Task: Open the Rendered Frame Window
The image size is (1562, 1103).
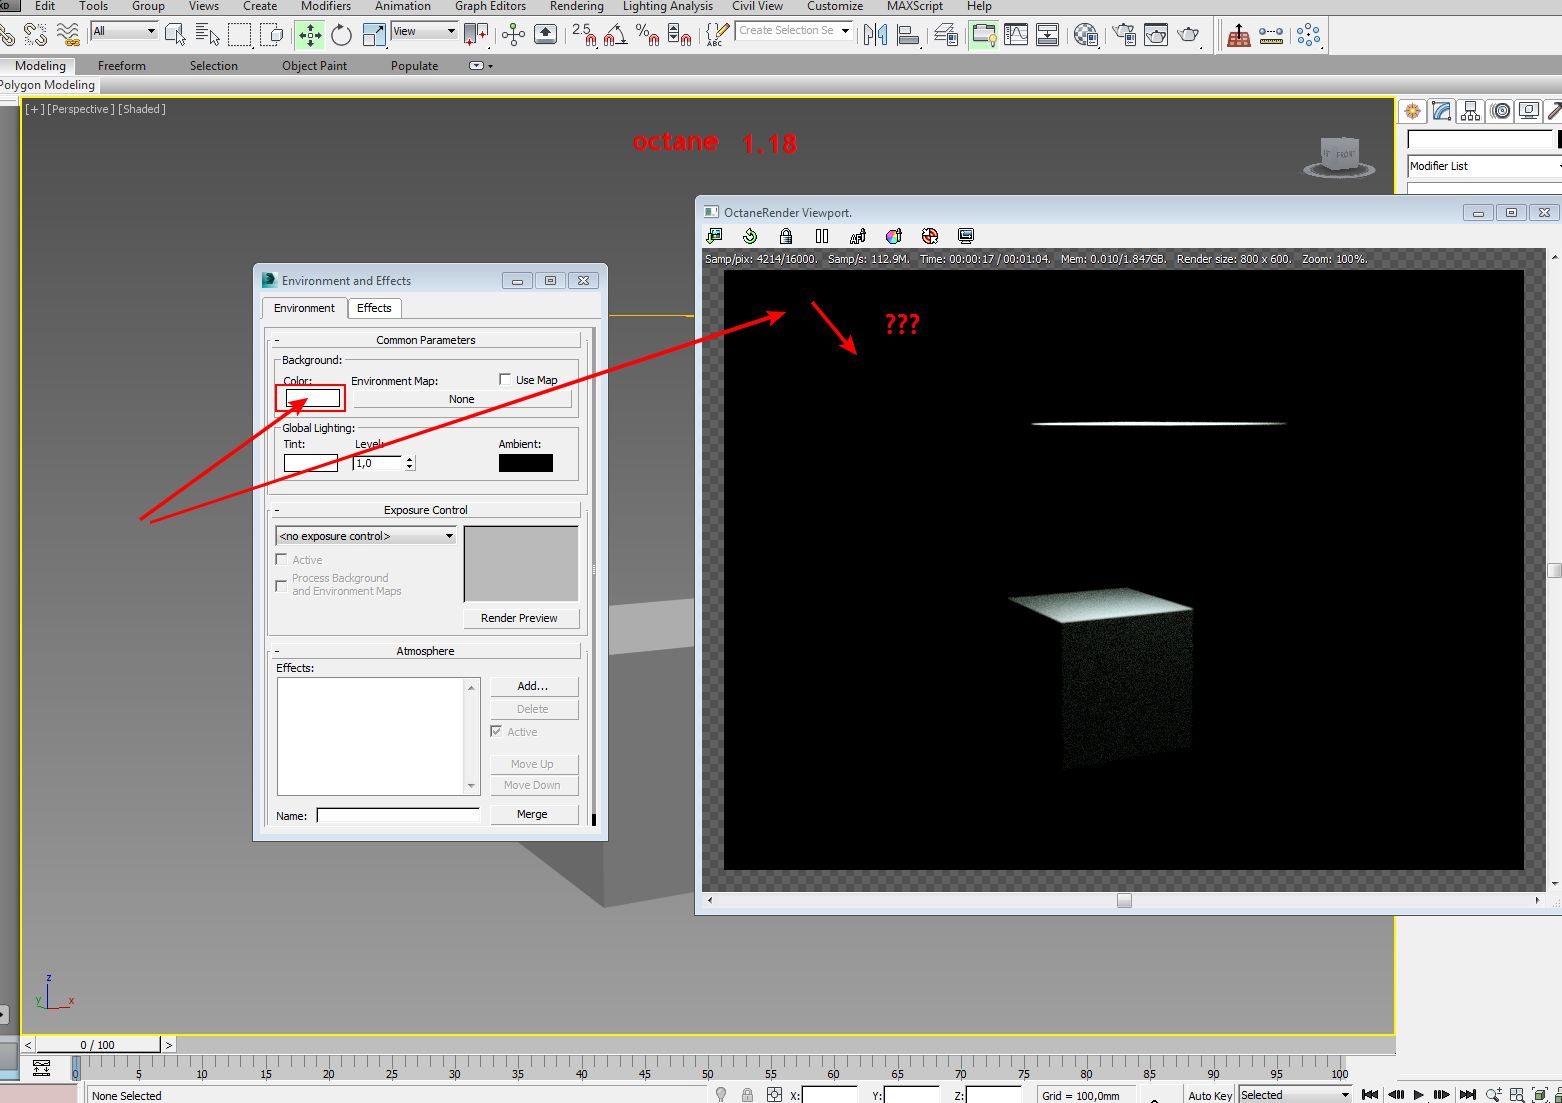Action: tap(1156, 35)
